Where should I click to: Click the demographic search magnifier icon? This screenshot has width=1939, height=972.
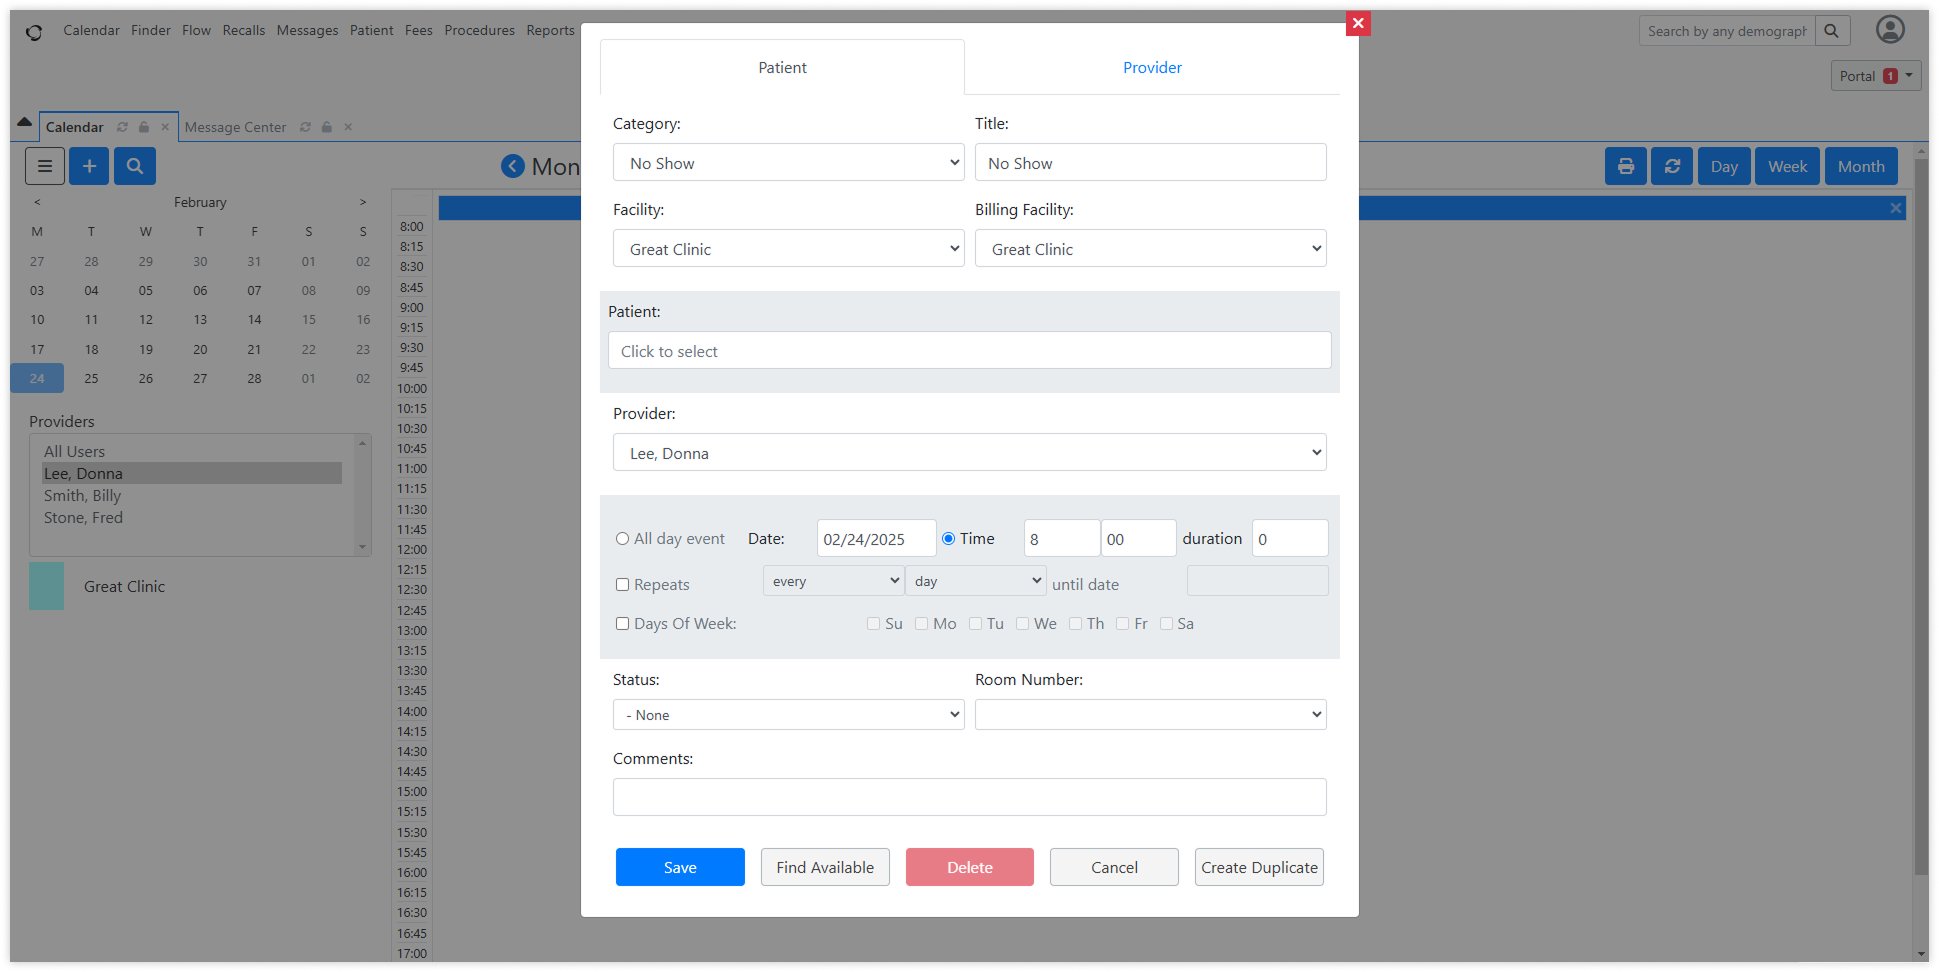coord(1831,31)
